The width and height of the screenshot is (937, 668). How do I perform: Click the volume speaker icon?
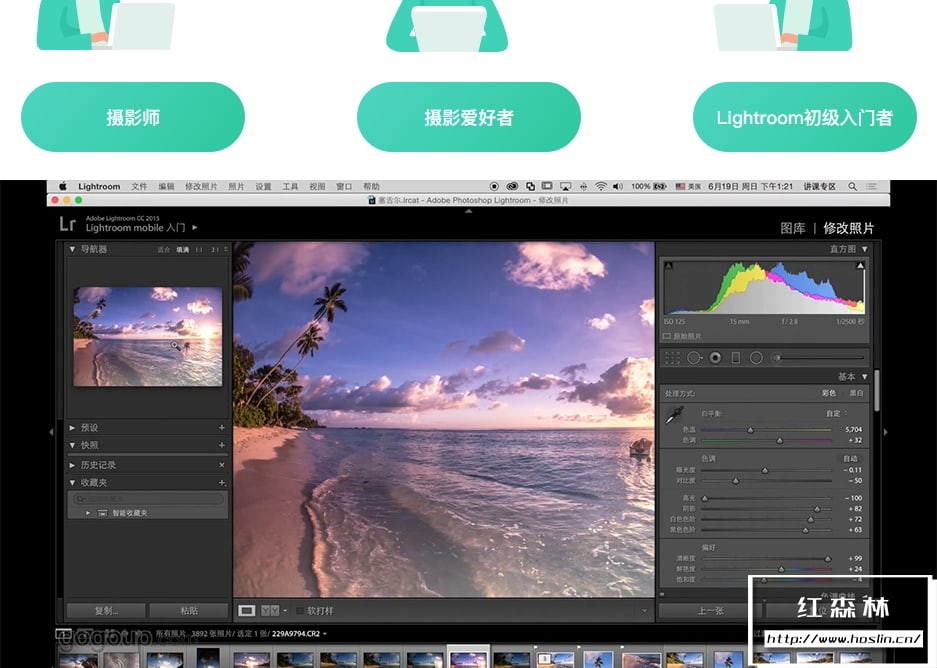[618, 186]
